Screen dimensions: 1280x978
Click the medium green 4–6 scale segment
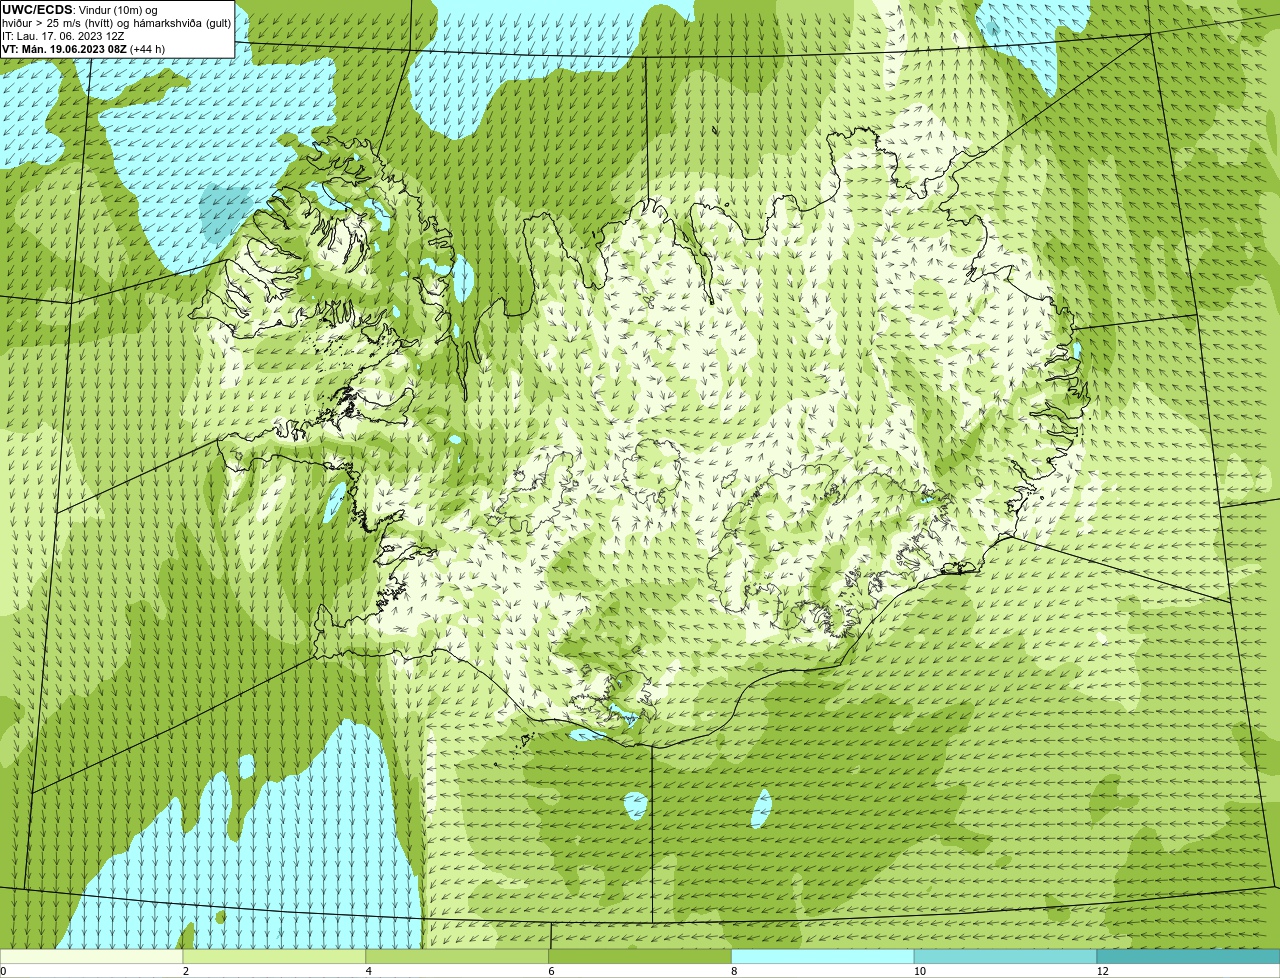click(457, 957)
